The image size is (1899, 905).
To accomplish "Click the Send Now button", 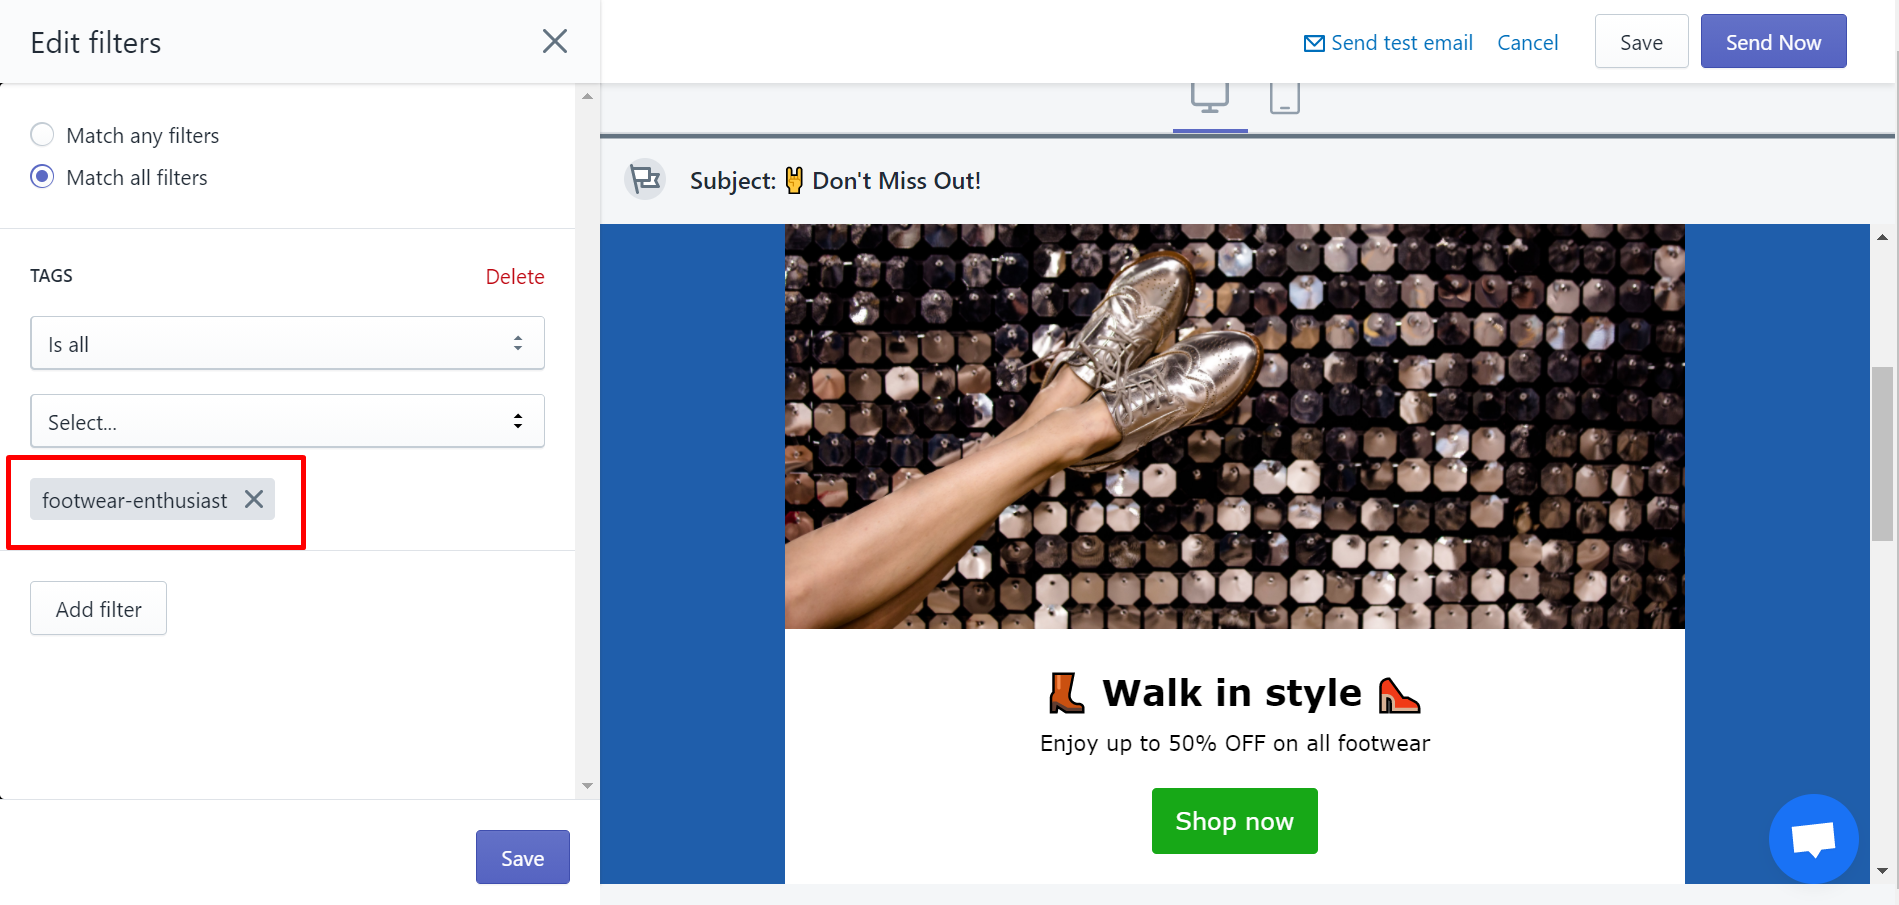I will 1773,41.
